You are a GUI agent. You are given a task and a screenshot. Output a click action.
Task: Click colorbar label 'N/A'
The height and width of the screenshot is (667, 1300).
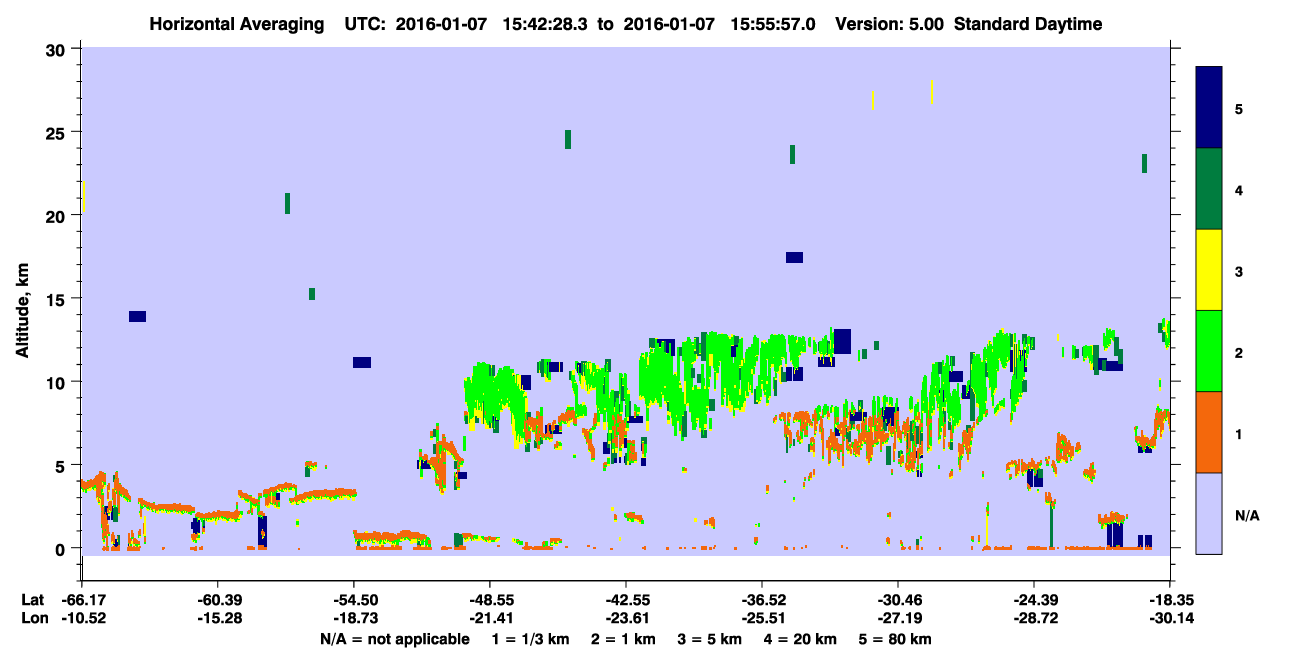[1247, 515]
